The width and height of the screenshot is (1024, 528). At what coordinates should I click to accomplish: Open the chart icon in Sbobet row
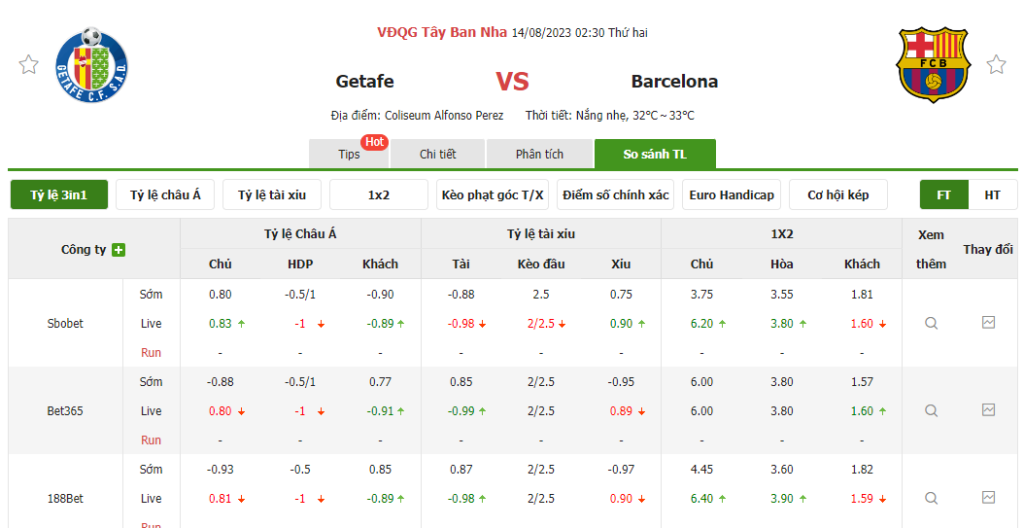[988, 323]
